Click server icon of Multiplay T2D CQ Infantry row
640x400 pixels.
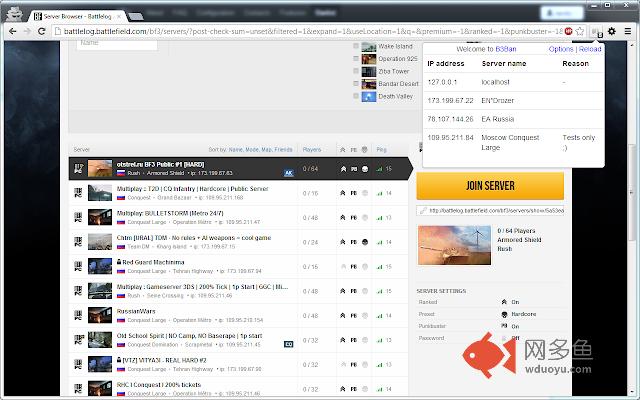[78, 193]
